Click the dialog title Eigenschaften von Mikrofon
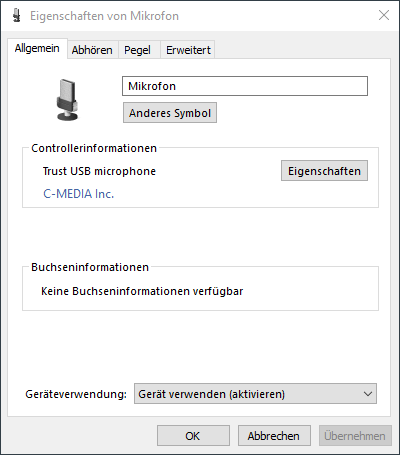This screenshot has height=455, width=400. click(x=104, y=16)
